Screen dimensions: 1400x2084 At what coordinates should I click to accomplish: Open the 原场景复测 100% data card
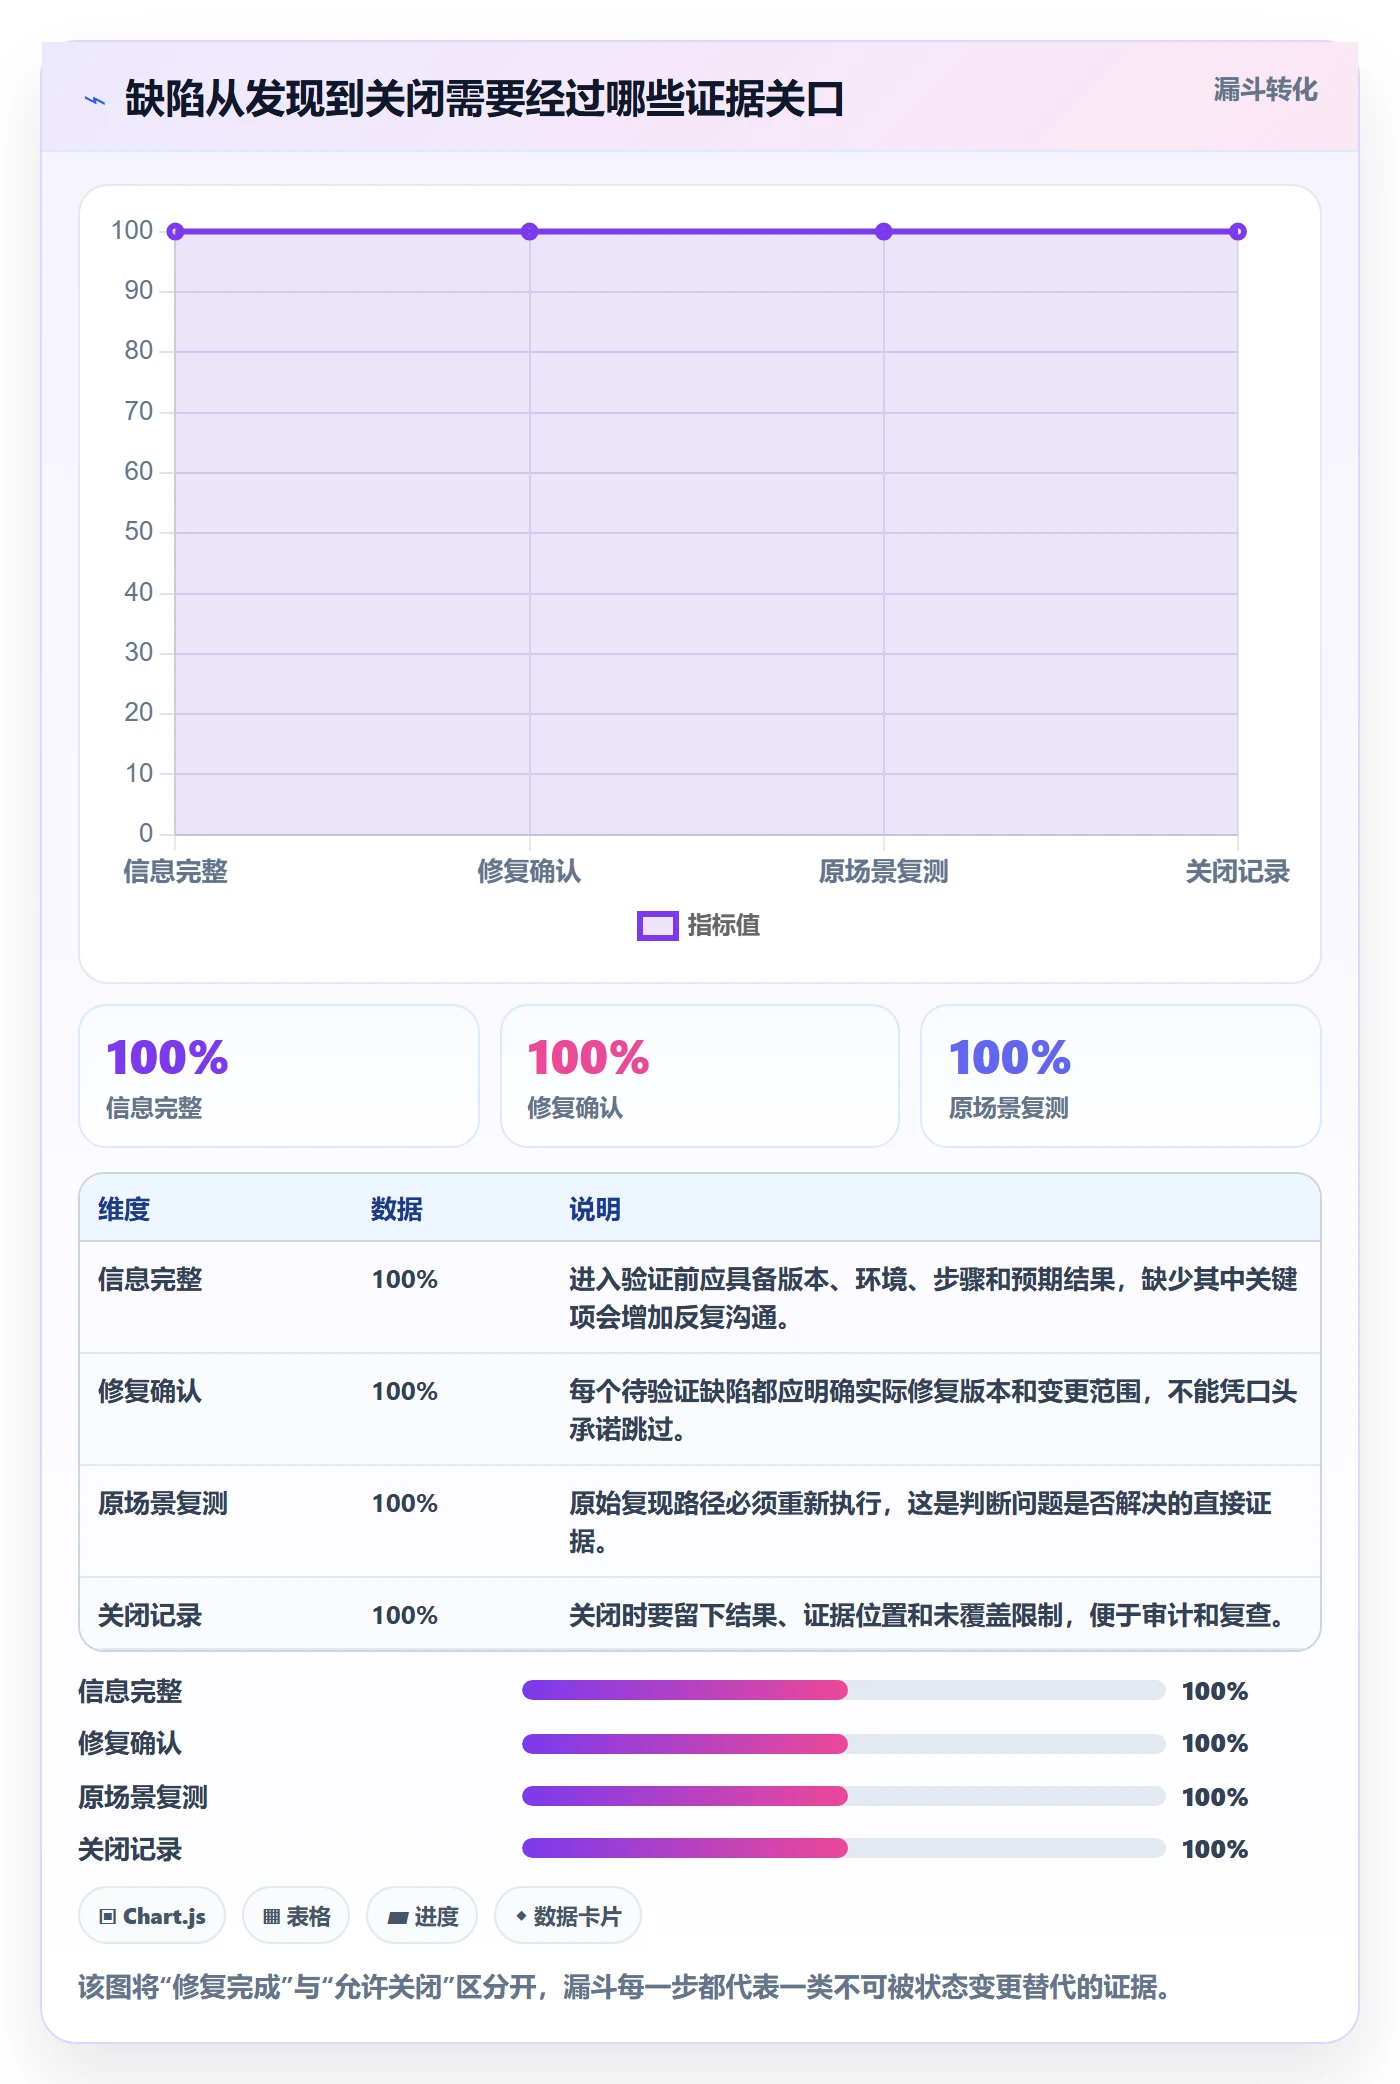[x=1121, y=1076]
